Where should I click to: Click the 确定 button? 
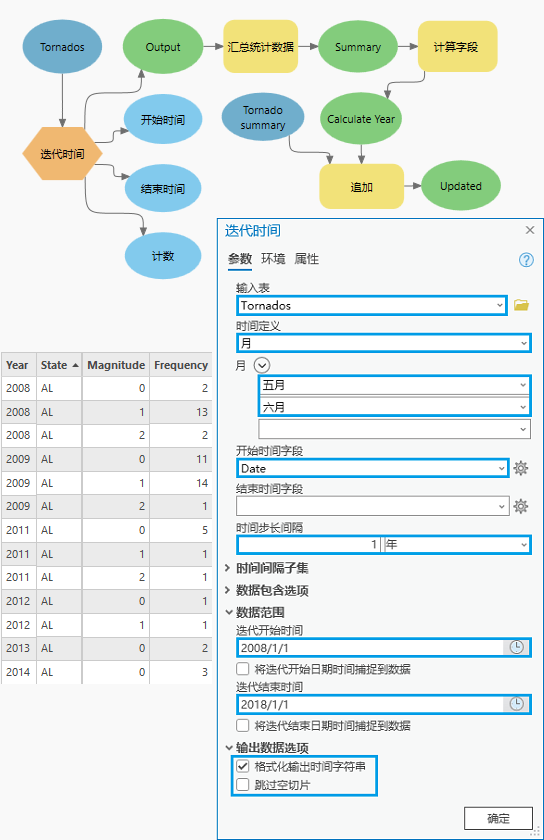click(x=498, y=818)
